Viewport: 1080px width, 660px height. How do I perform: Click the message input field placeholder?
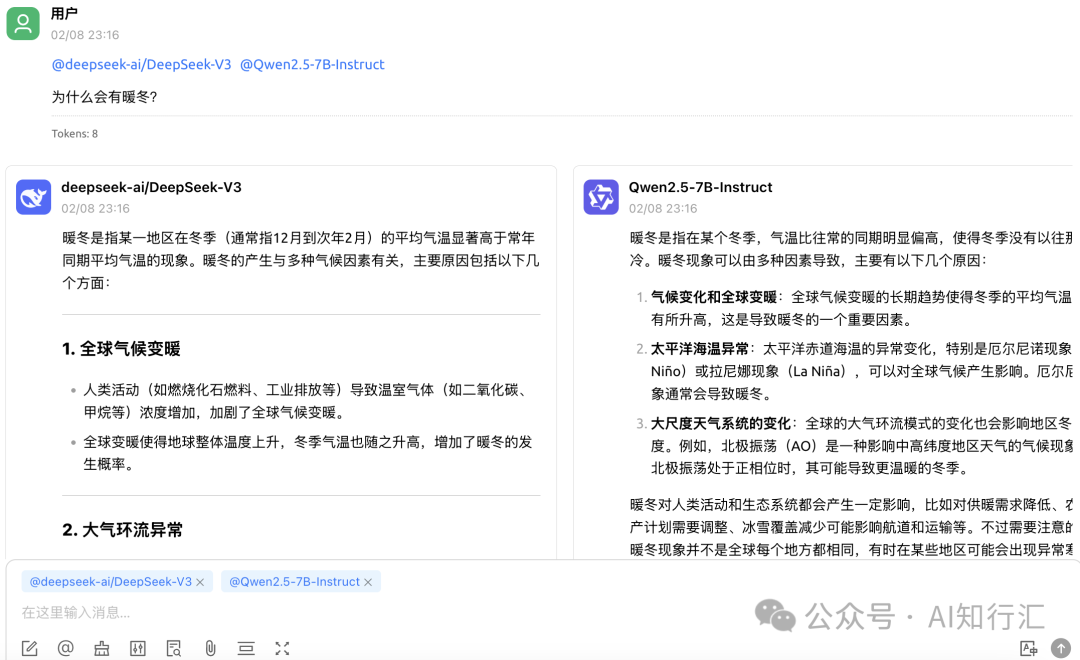76,612
